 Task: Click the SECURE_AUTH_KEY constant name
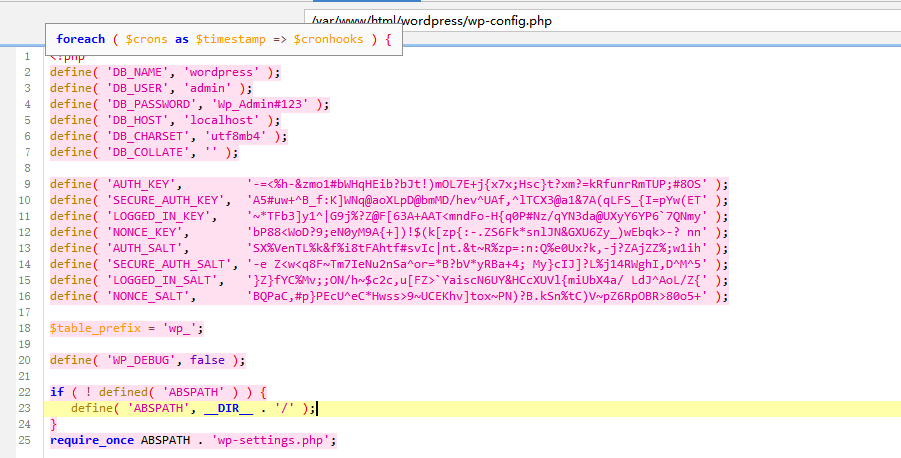point(169,200)
